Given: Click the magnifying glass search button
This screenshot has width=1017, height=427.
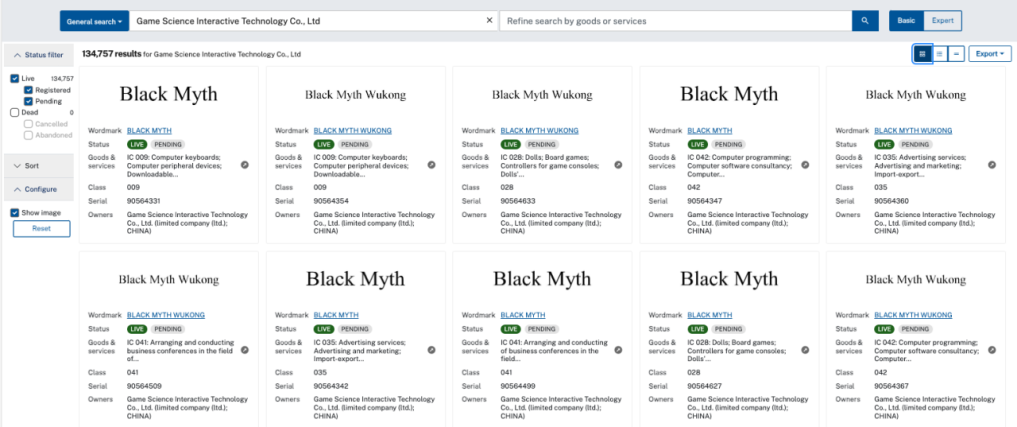Looking at the screenshot, I should pos(865,21).
